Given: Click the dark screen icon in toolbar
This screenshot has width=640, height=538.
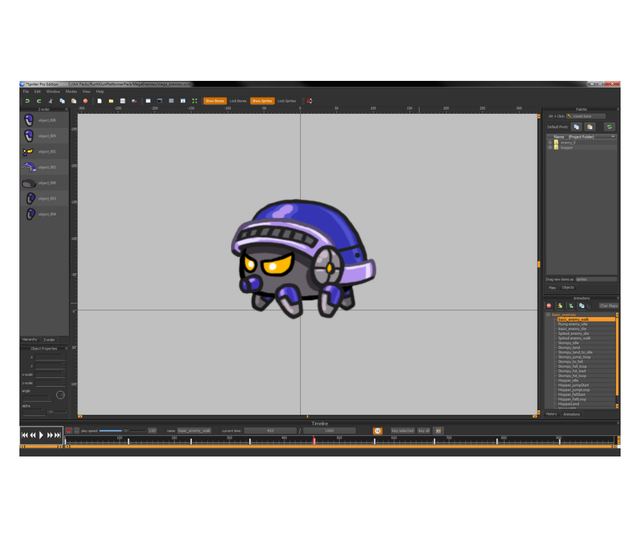Looking at the screenshot, I should point(160,101).
